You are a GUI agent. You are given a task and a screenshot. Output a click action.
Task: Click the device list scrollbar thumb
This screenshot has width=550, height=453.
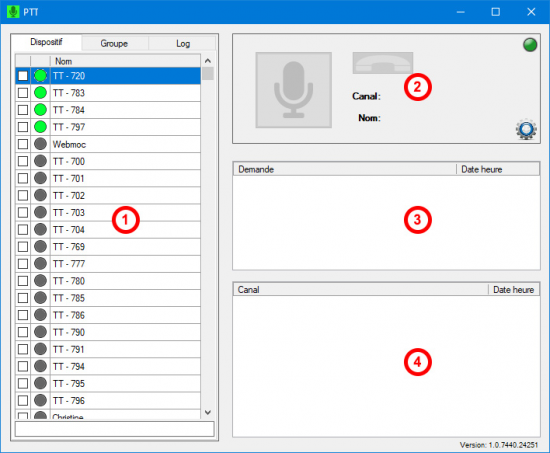[208, 74]
